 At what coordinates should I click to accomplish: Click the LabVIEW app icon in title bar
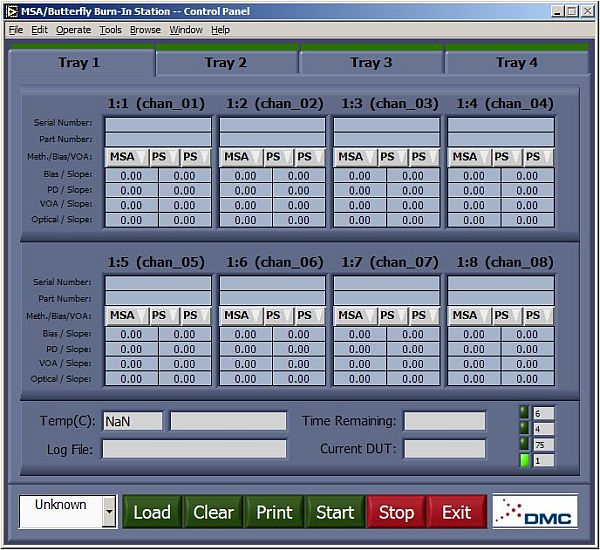coord(12,11)
